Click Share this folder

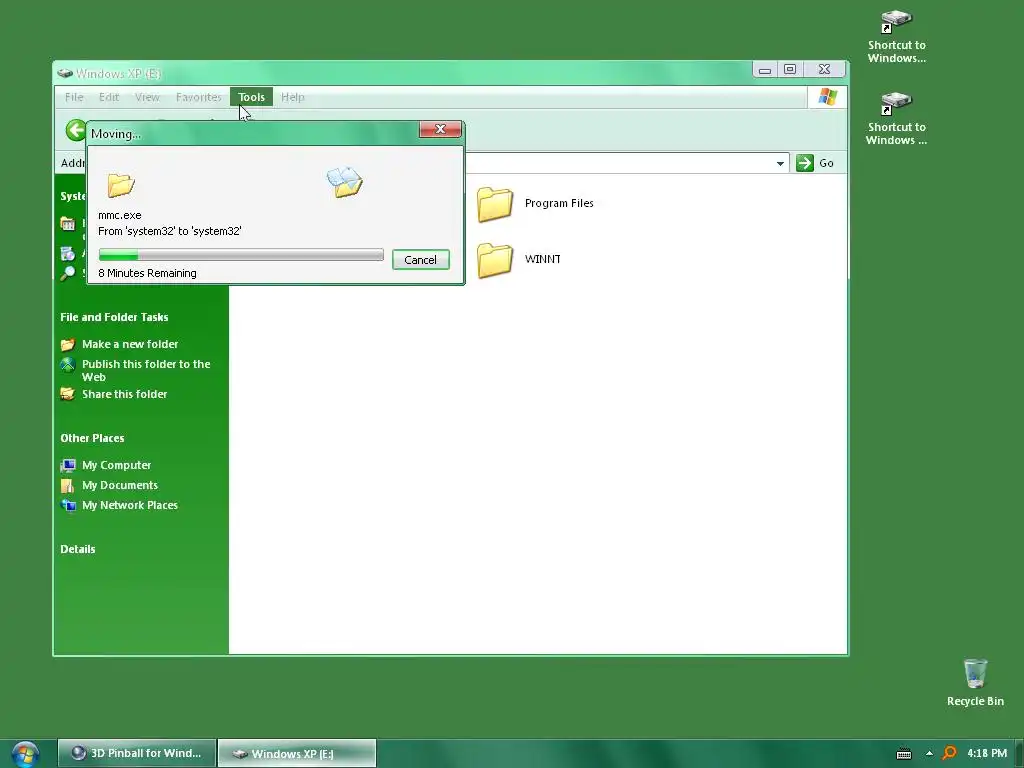click(x=124, y=394)
